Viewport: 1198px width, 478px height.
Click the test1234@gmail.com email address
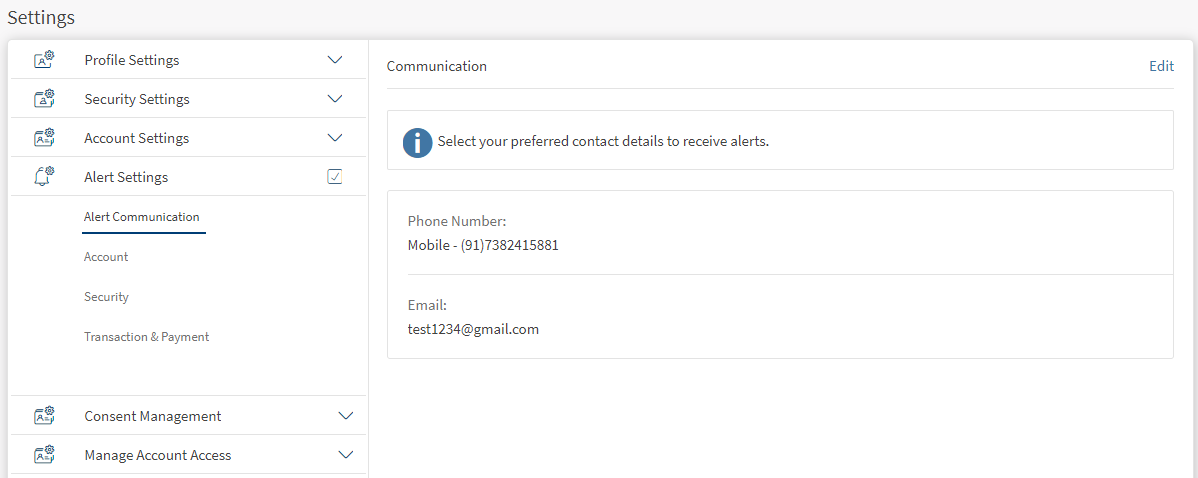(473, 329)
